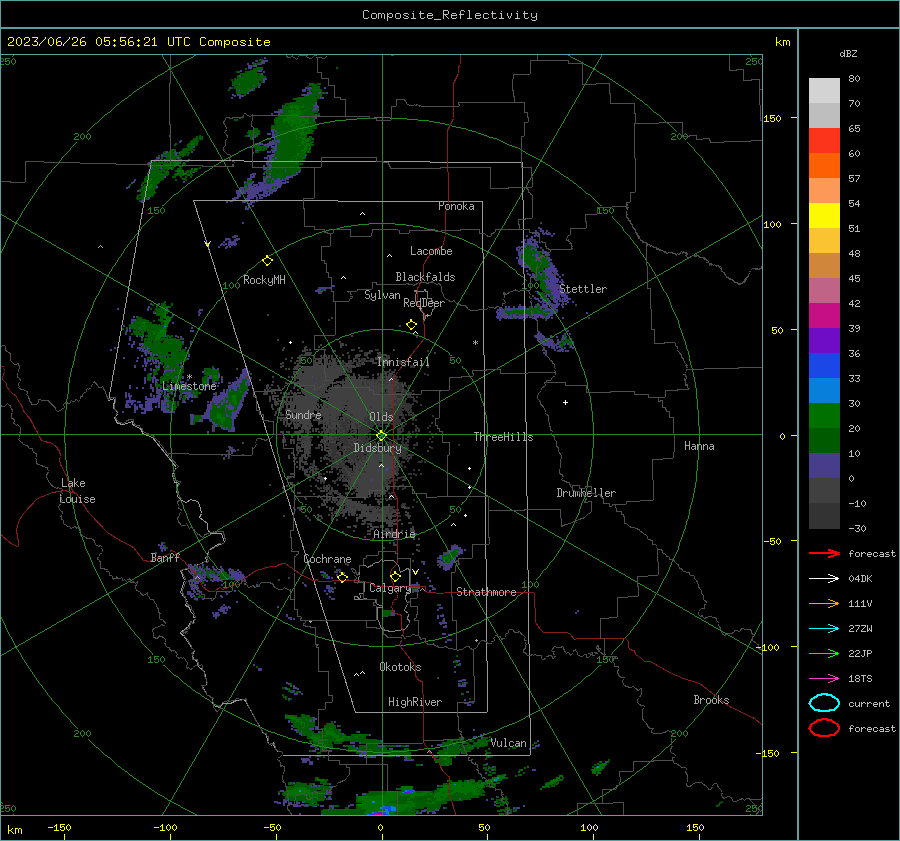Click the Lacombe city label

click(x=431, y=251)
